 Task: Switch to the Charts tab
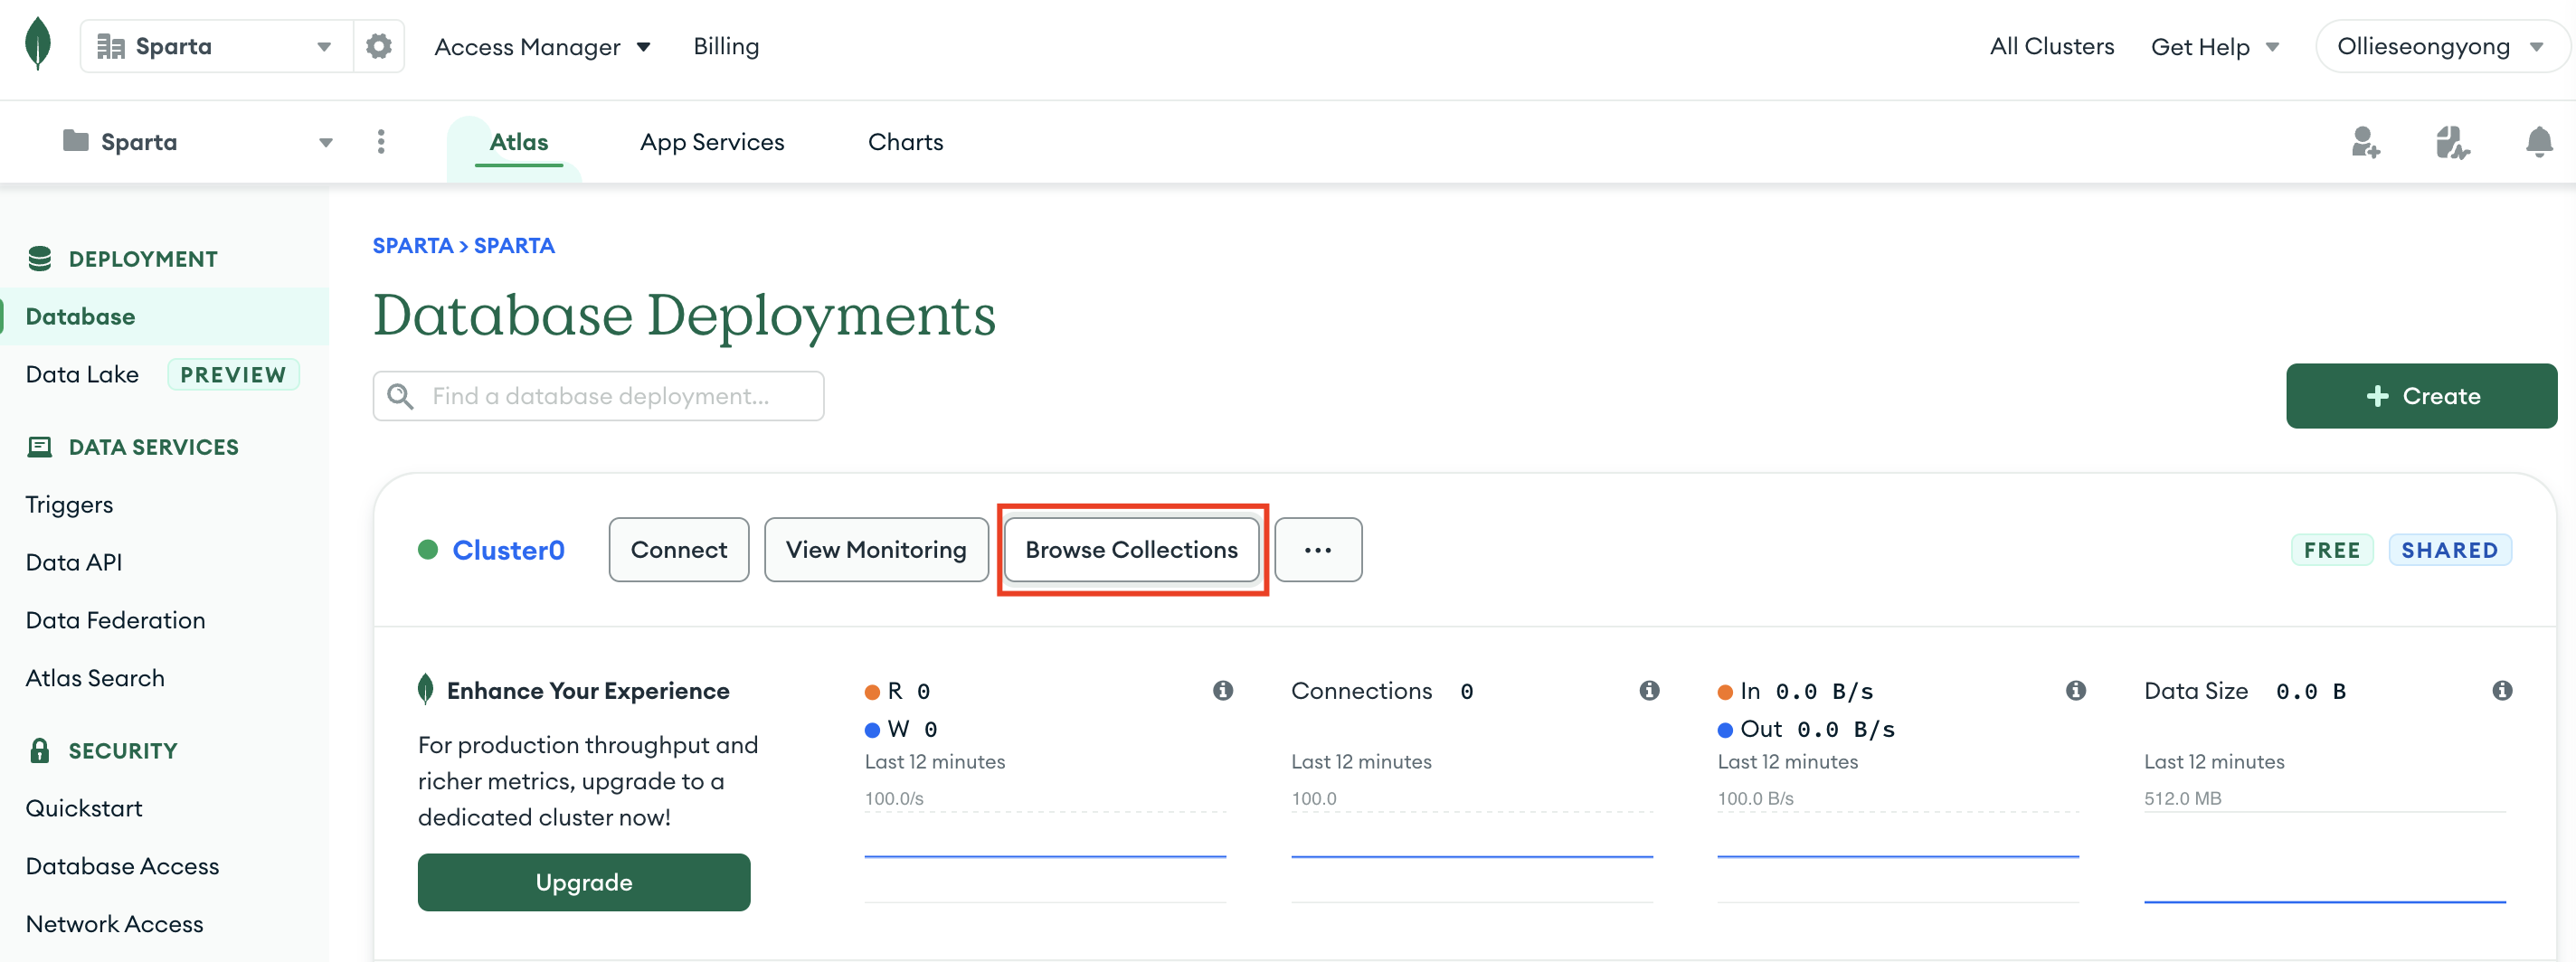[x=905, y=142]
